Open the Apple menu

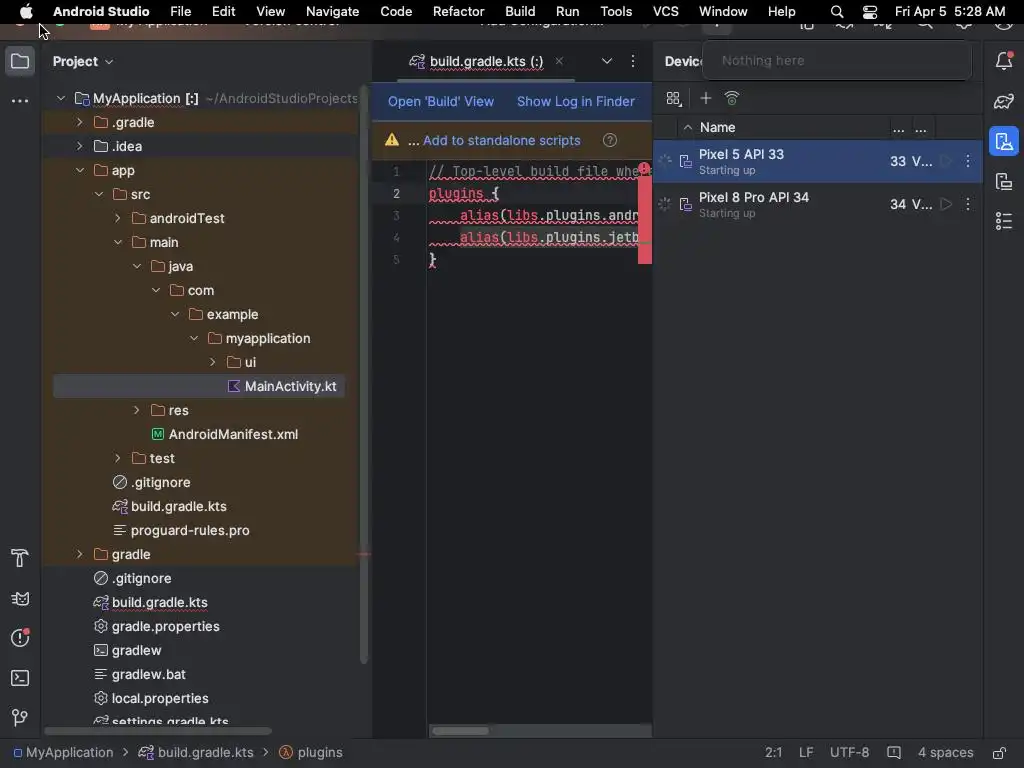coord(26,12)
